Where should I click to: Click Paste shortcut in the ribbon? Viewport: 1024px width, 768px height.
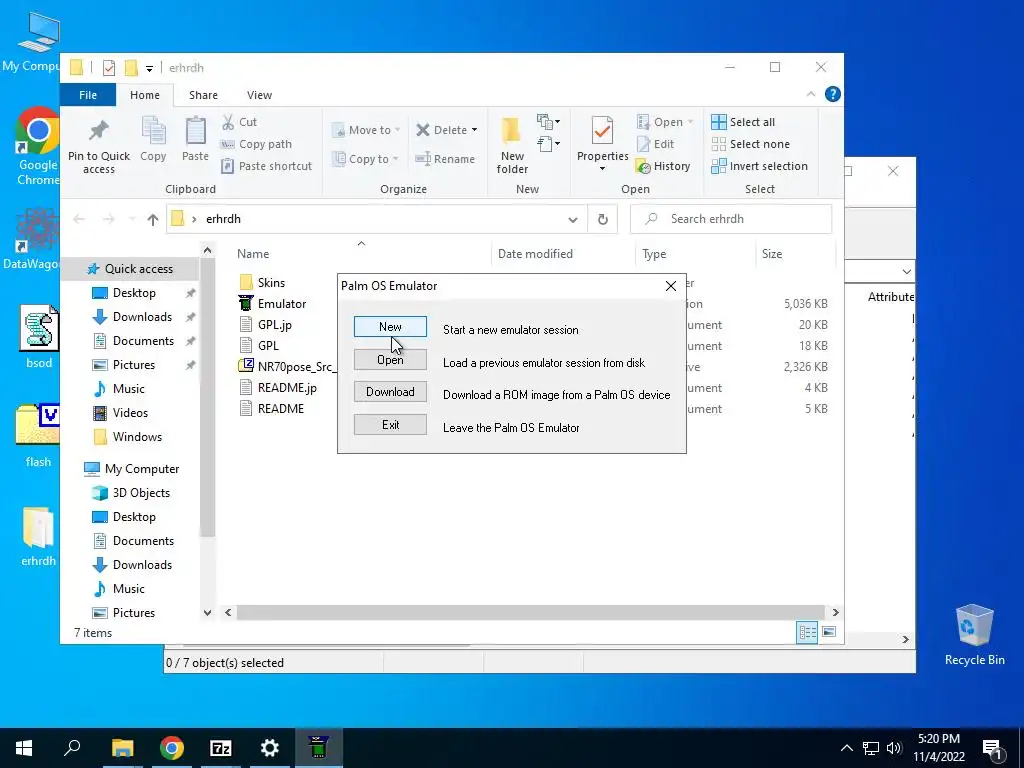pyautogui.click(x=266, y=166)
